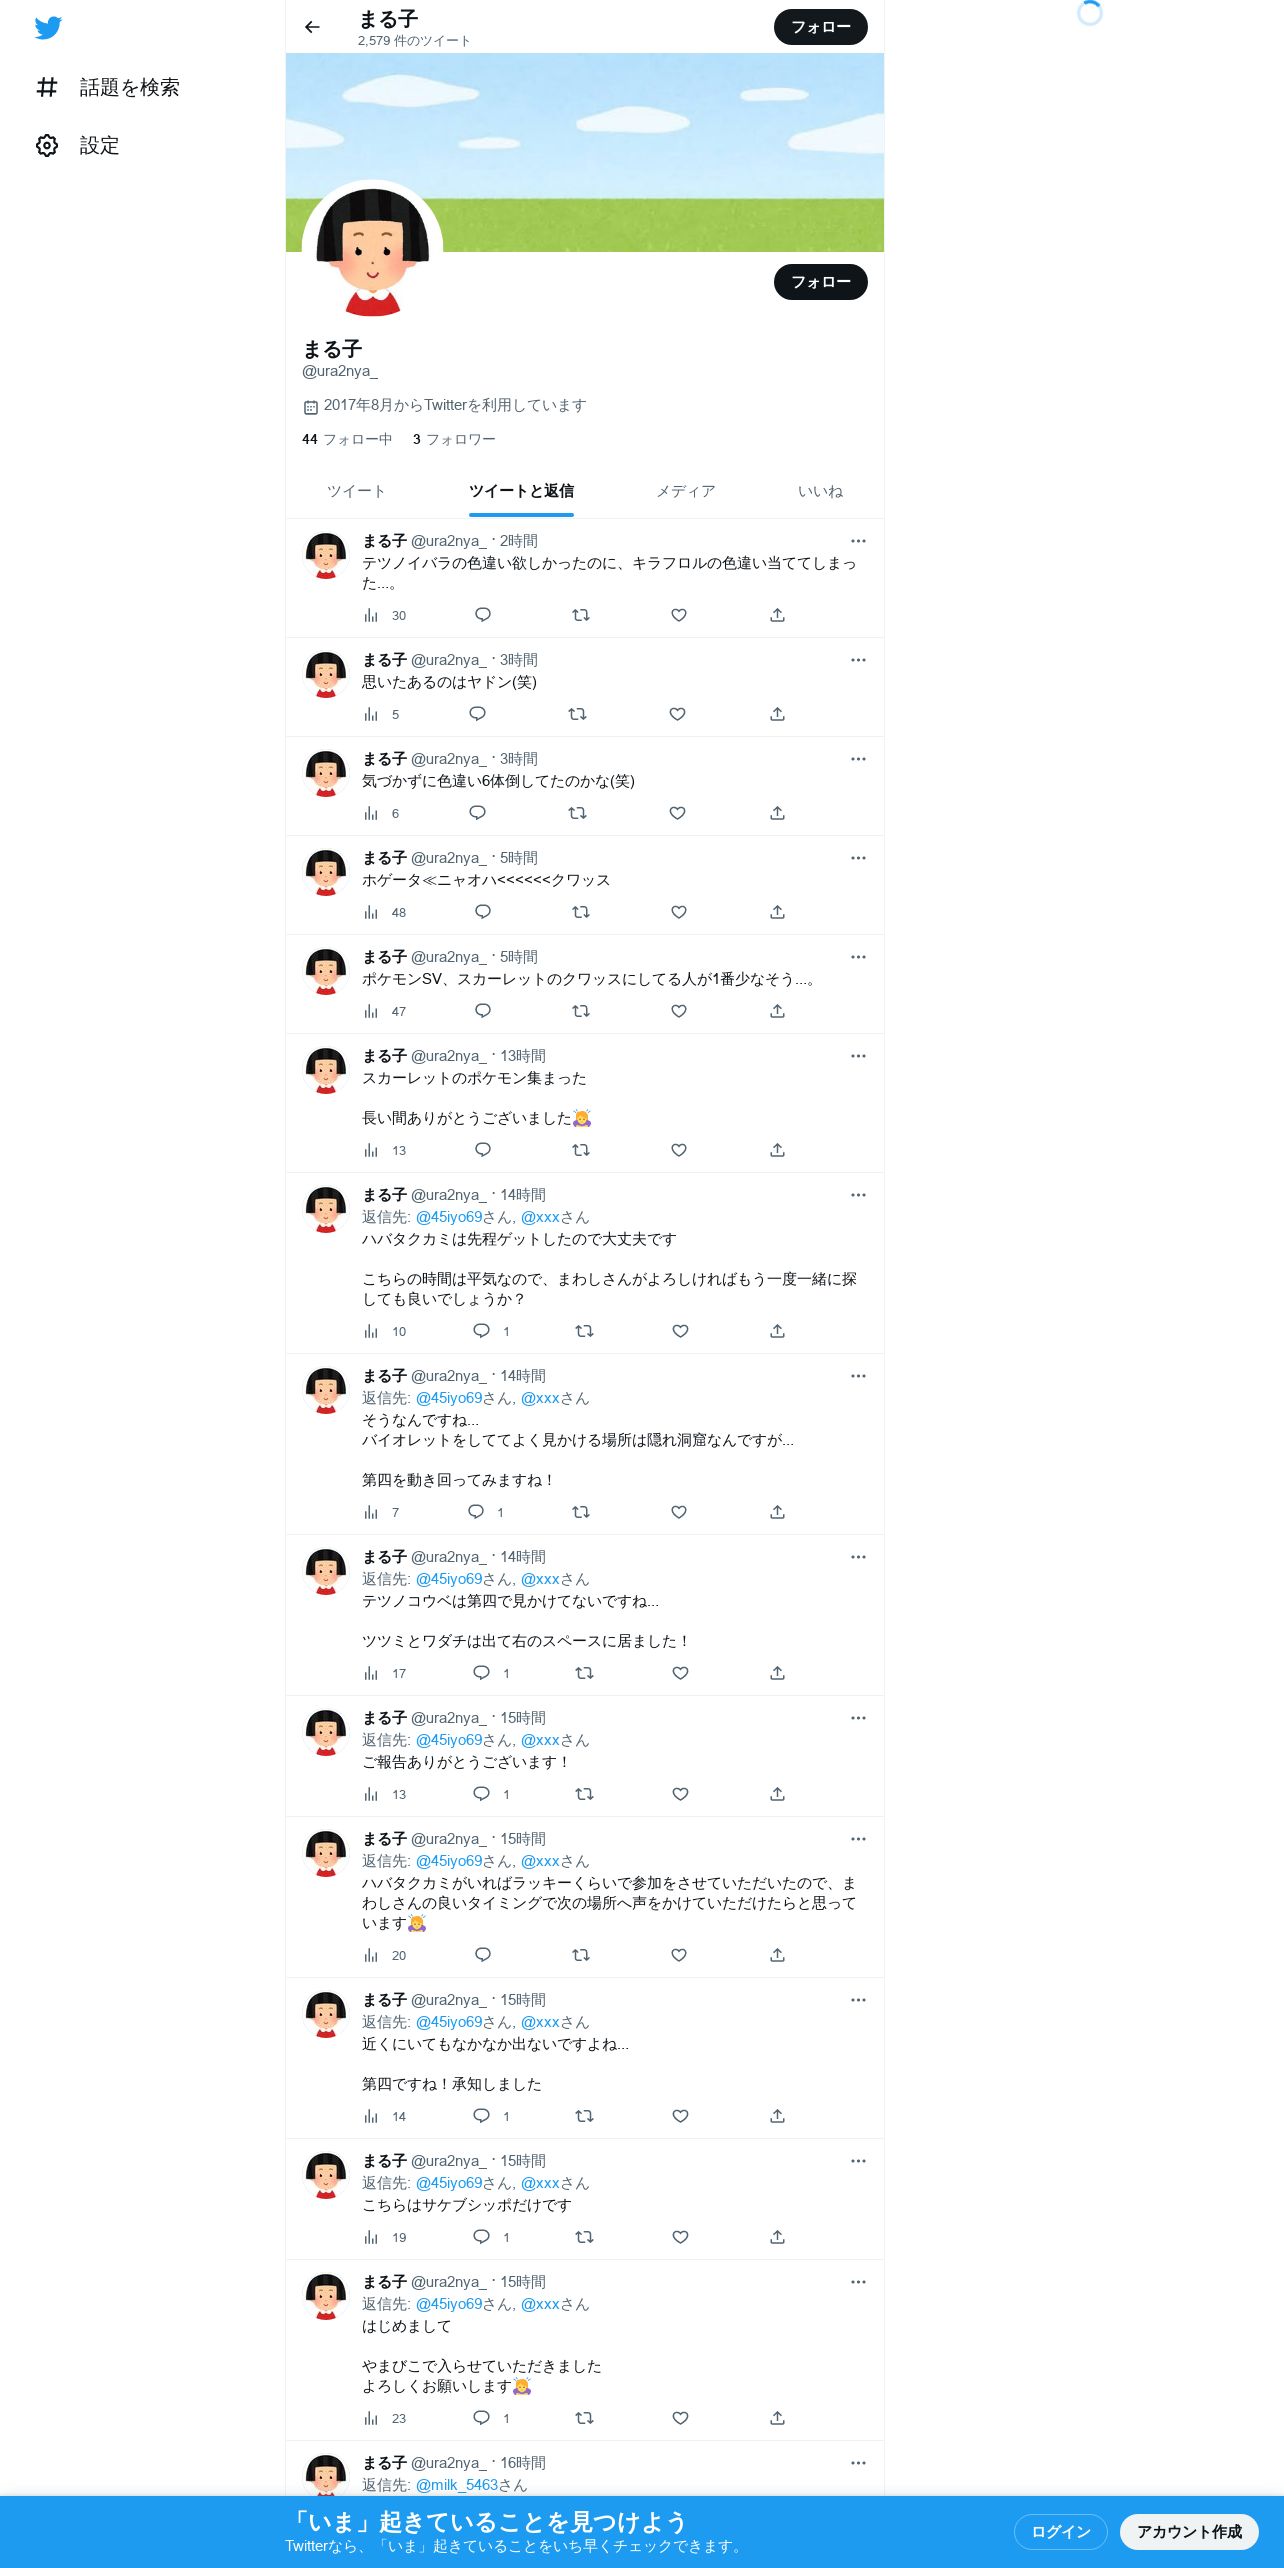The image size is (1284, 2568).
Task: Like the ご報告ありがとうございます reply
Action: coord(680,1794)
